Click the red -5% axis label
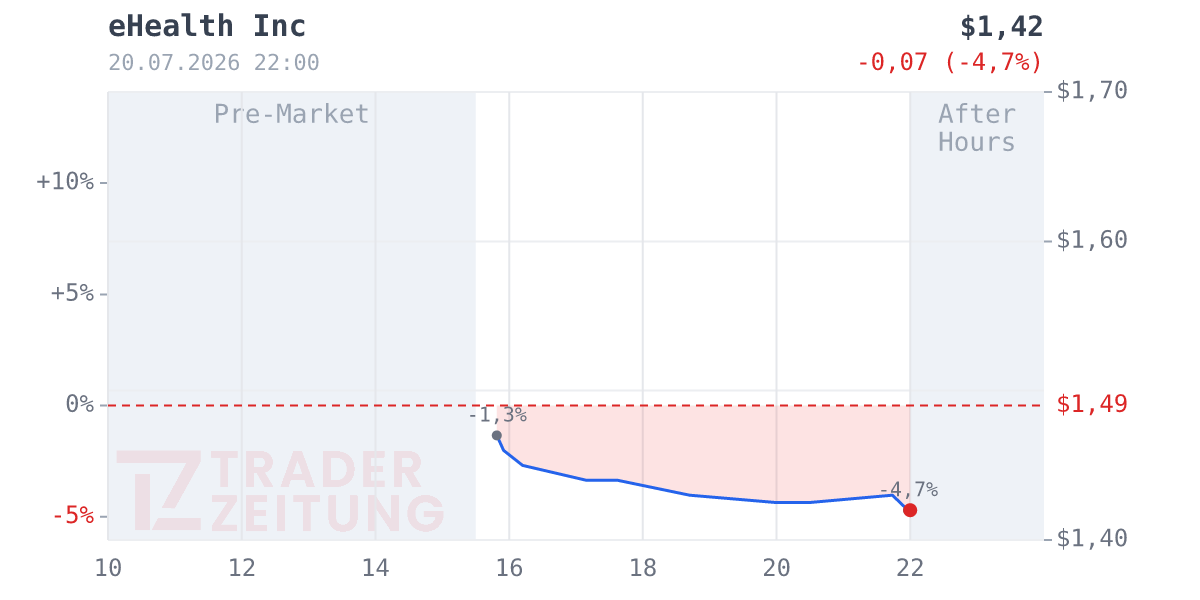This screenshot has height=600, width=1200. click(72, 516)
